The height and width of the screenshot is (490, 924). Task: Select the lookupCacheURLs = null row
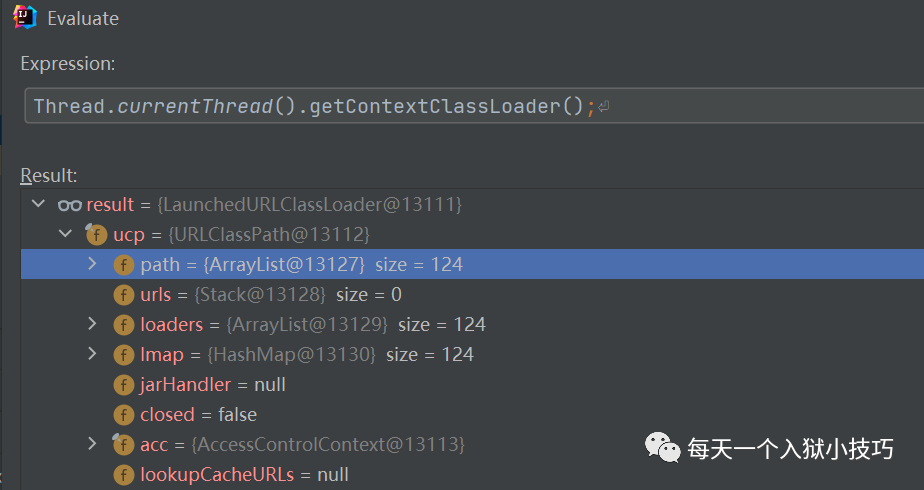point(472,475)
